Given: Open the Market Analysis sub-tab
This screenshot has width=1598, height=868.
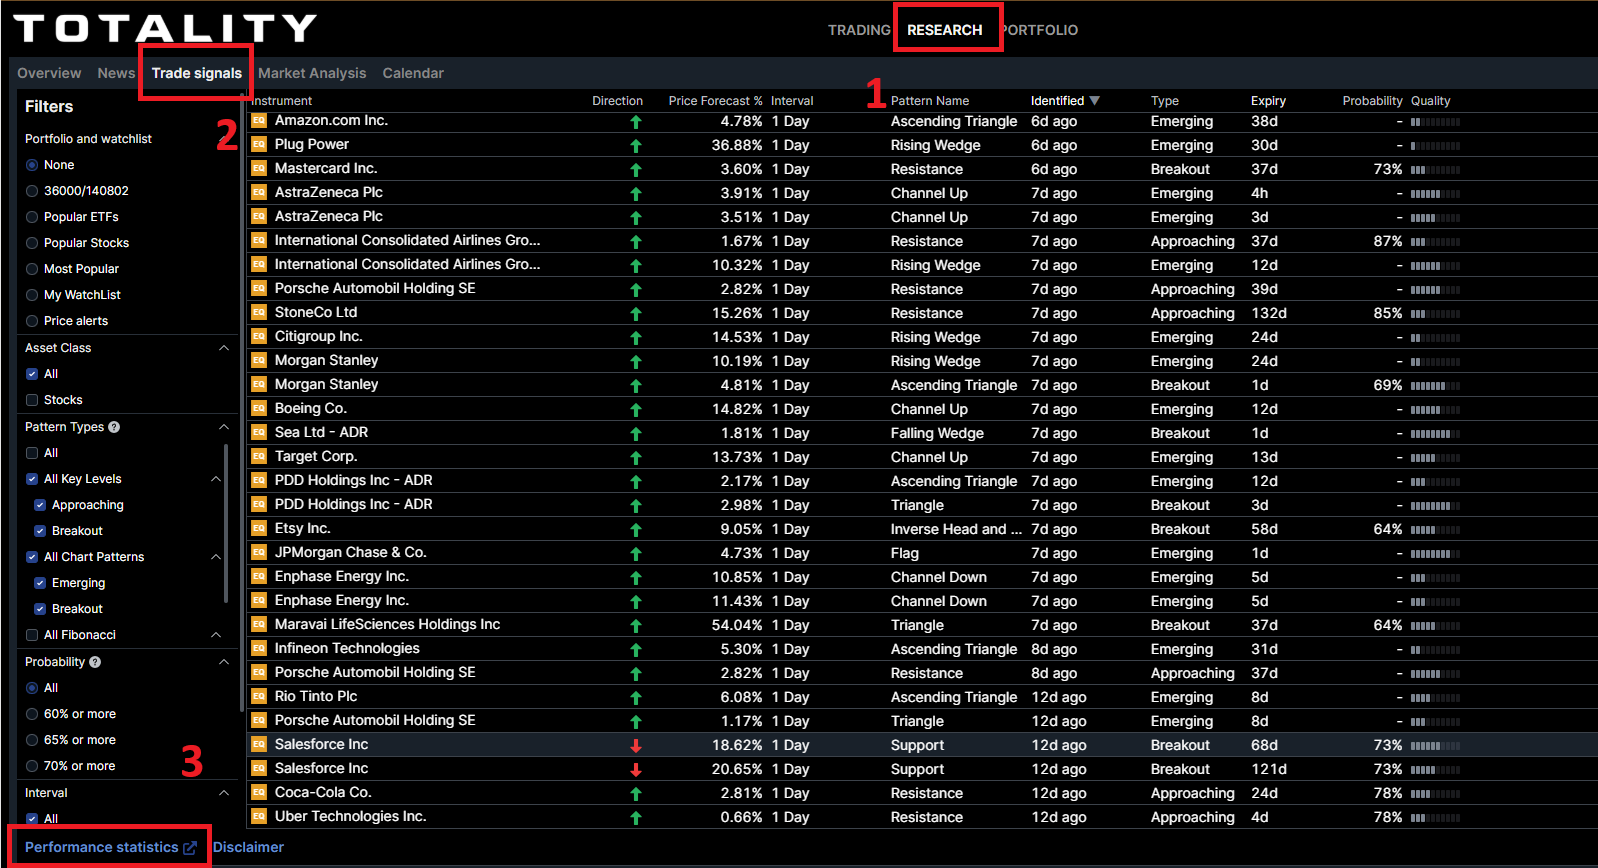Looking at the screenshot, I should point(312,73).
